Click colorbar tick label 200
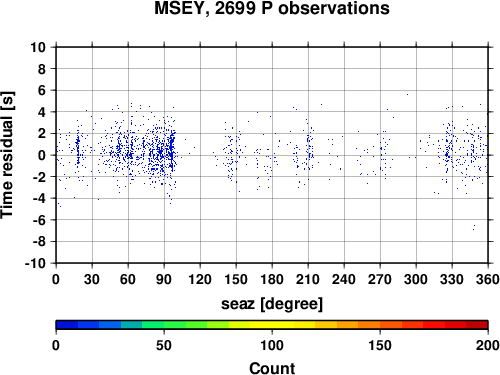The height and width of the screenshot is (375, 500). [x=488, y=345]
